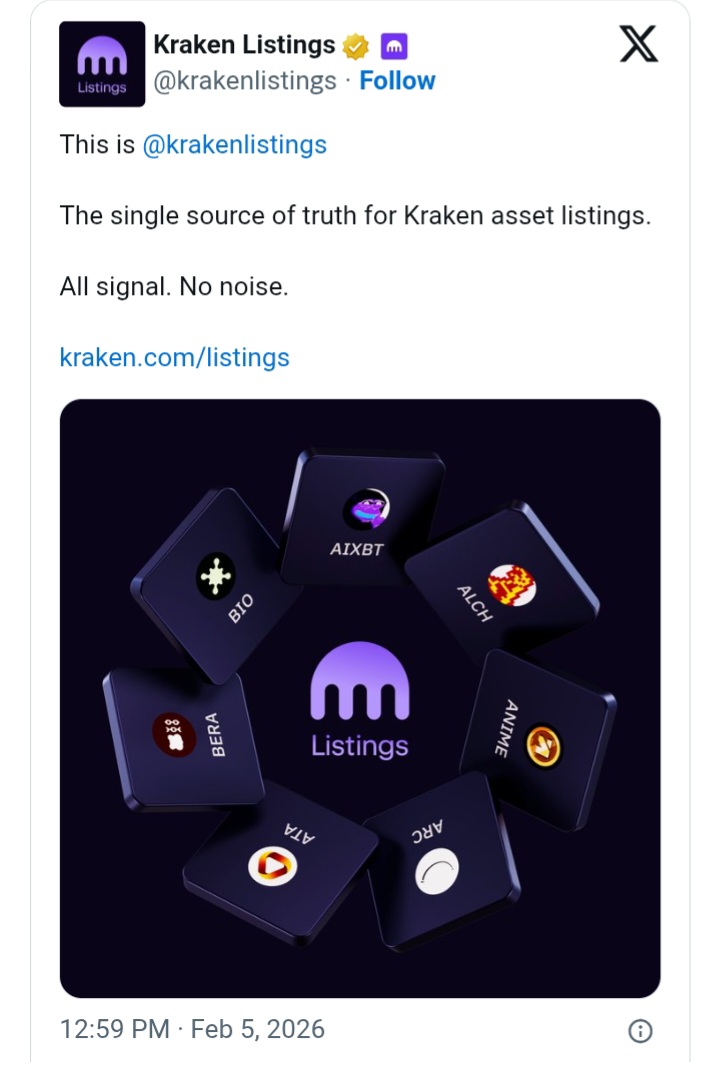Open the kraken.com/listings link

tap(175, 357)
